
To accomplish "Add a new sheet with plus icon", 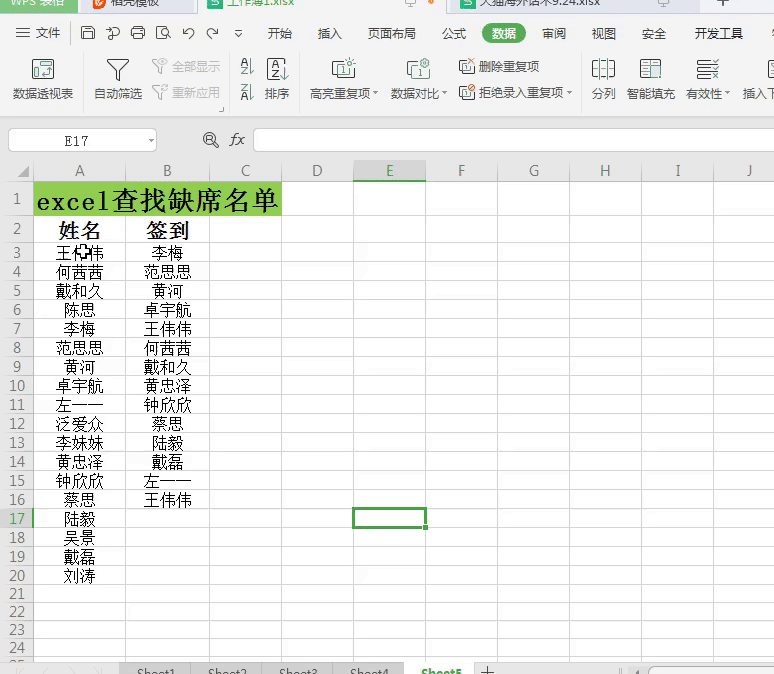I will (487, 670).
